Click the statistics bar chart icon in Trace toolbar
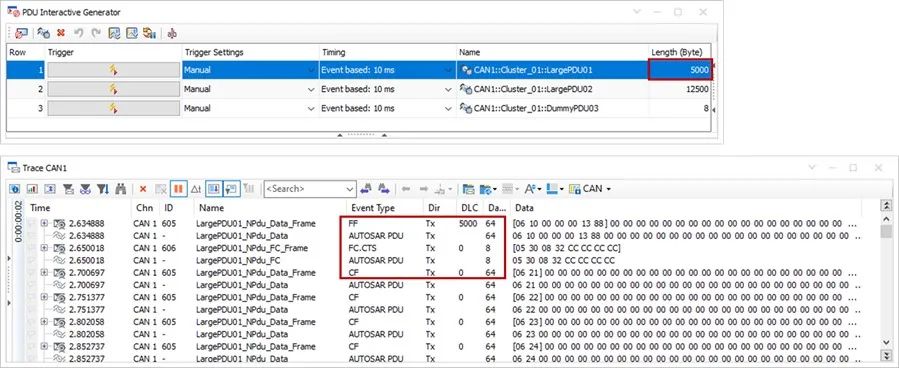 click(32, 188)
